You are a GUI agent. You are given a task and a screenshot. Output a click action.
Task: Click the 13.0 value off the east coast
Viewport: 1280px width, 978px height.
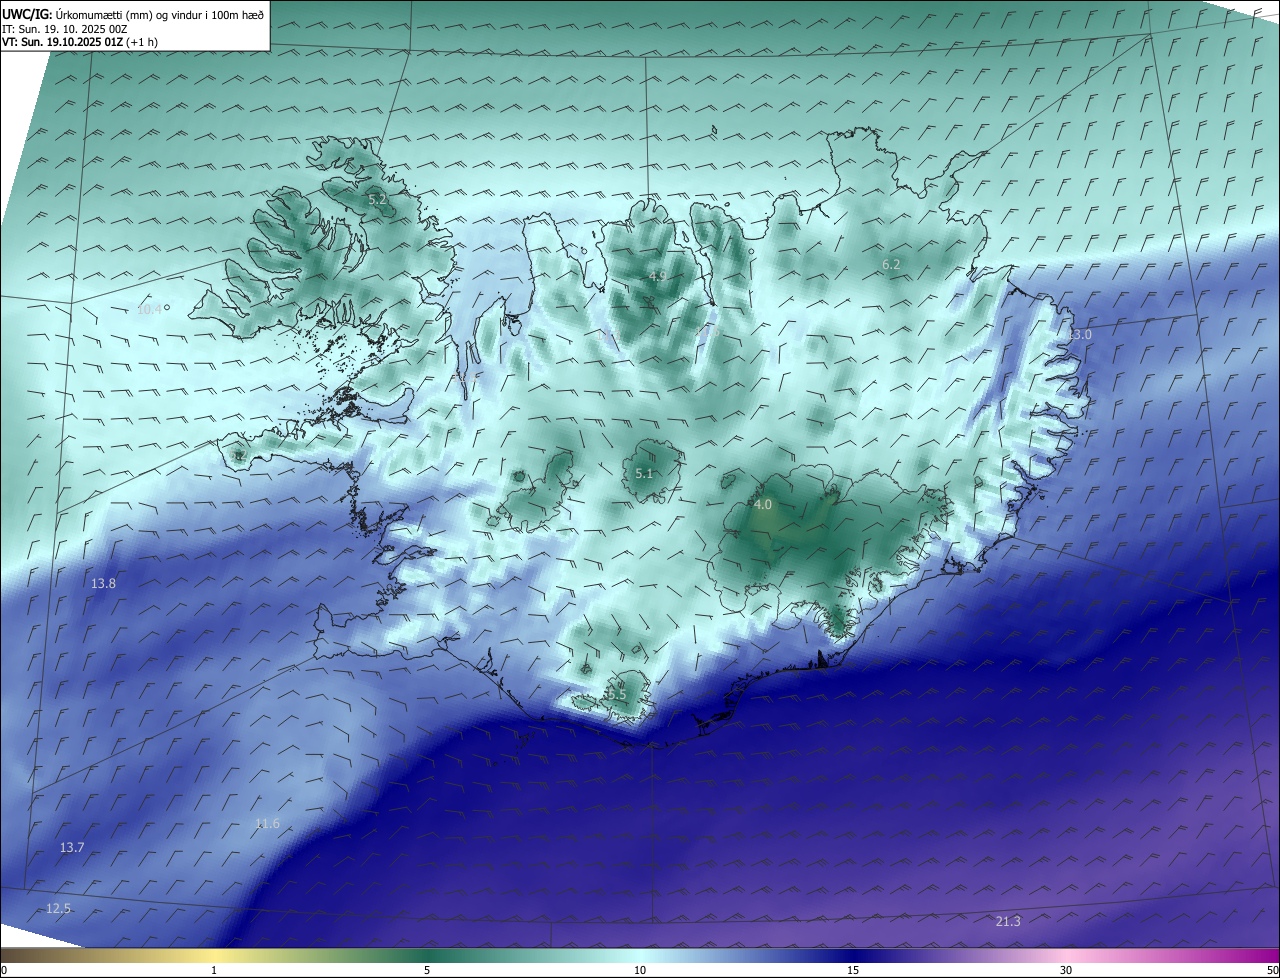coord(1080,335)
